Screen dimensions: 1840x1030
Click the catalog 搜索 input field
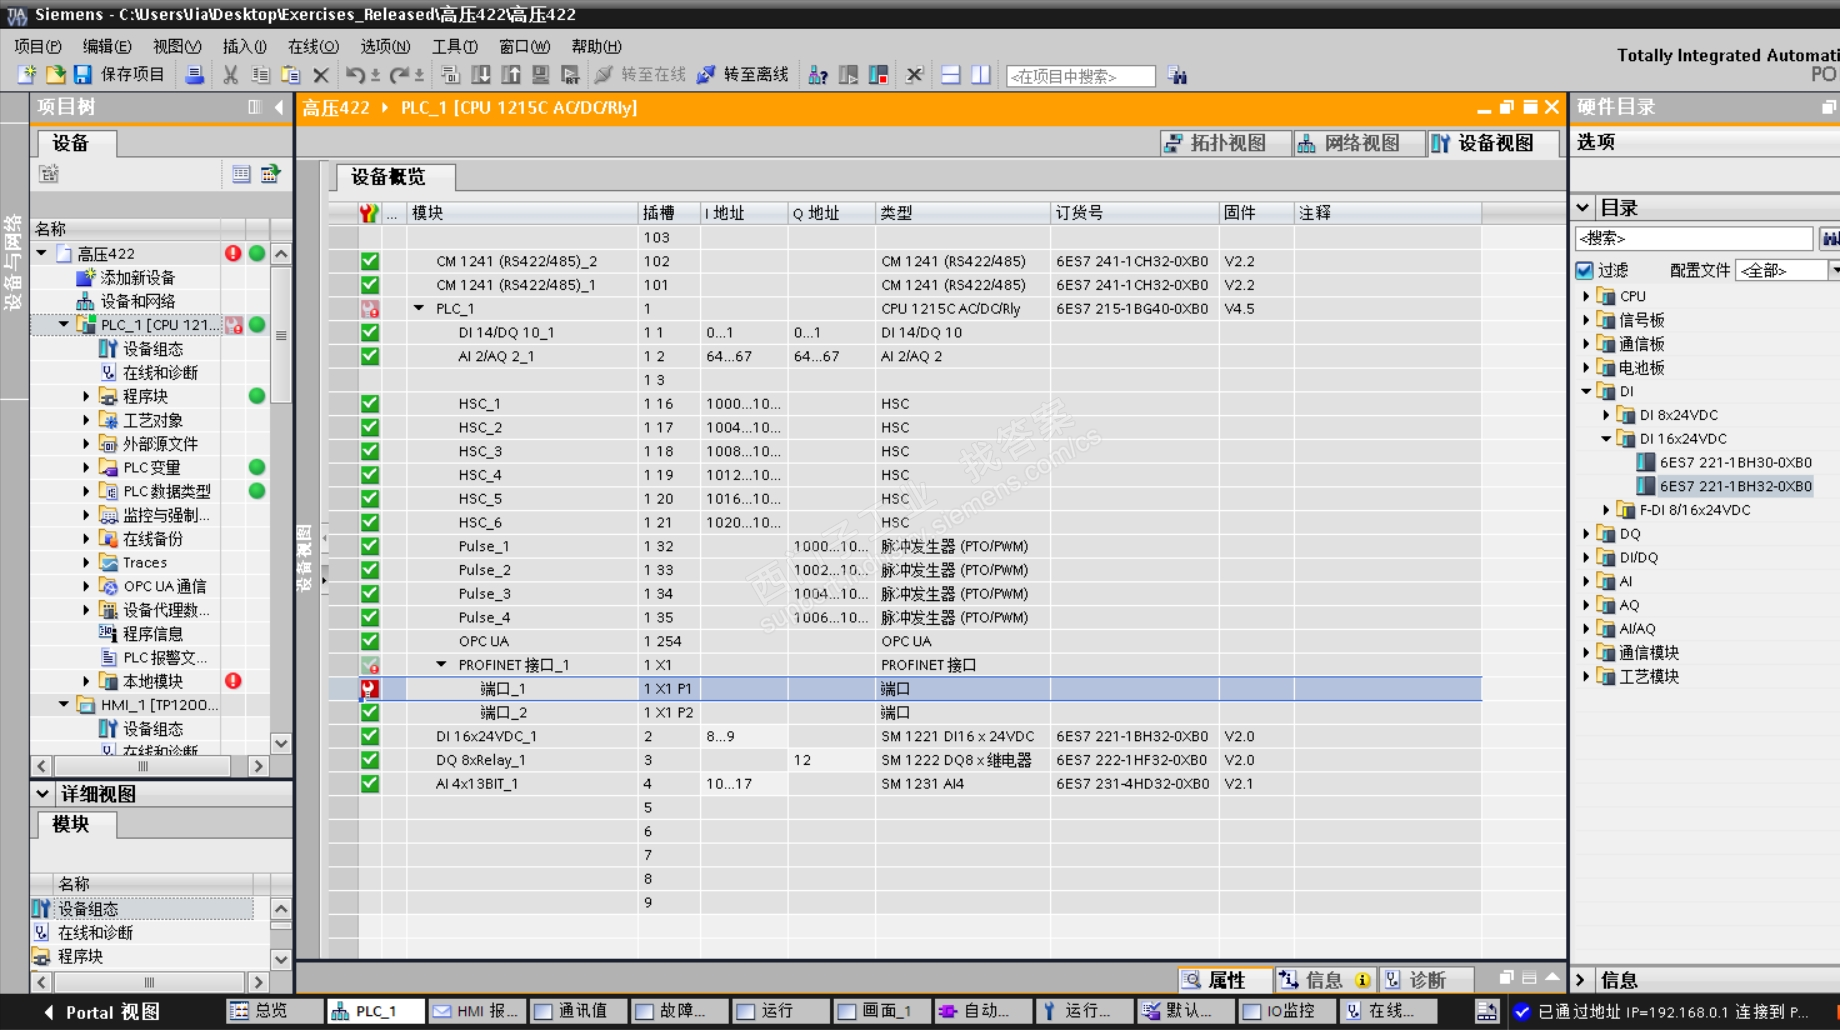coord(1694,238)
